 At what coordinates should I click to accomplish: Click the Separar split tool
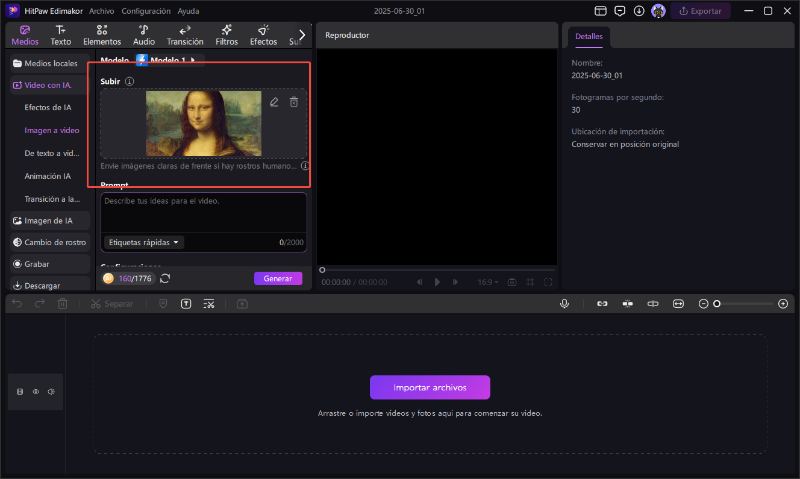[x=112, y=304]
